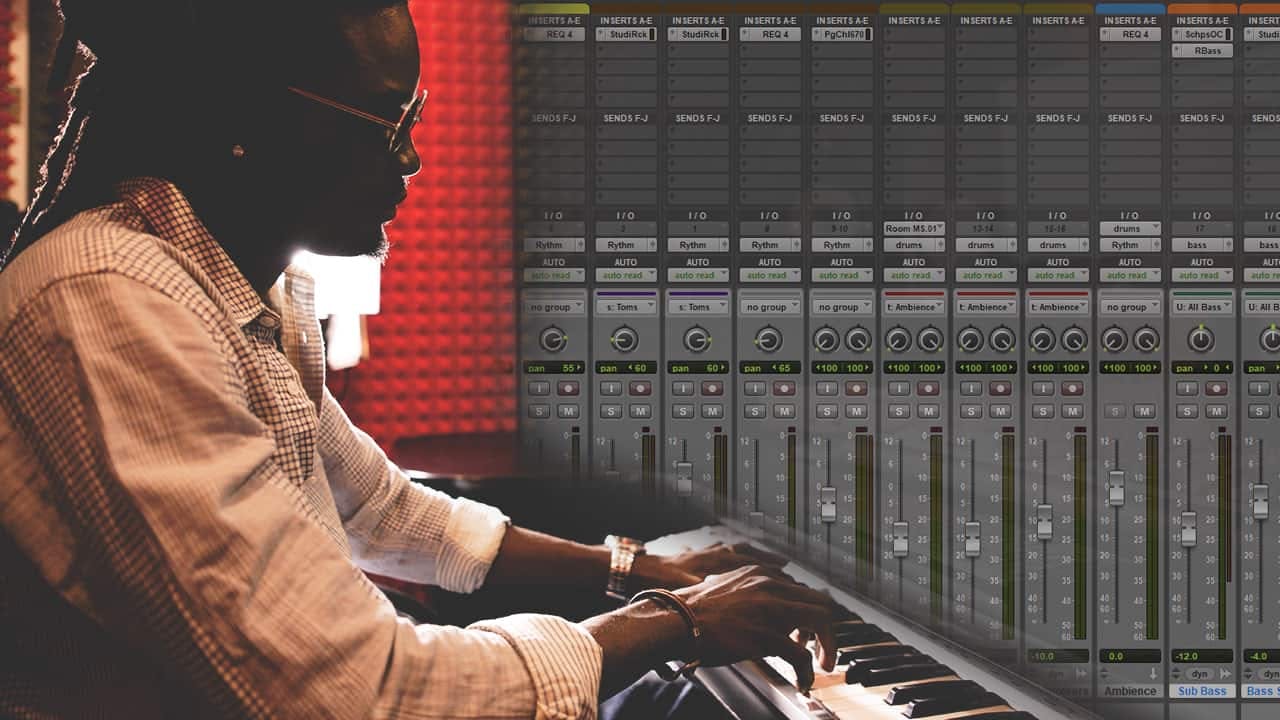1280x720 pixels.
Task: Select the Sub Bass track name
Action: click(x=1202, y=691)
